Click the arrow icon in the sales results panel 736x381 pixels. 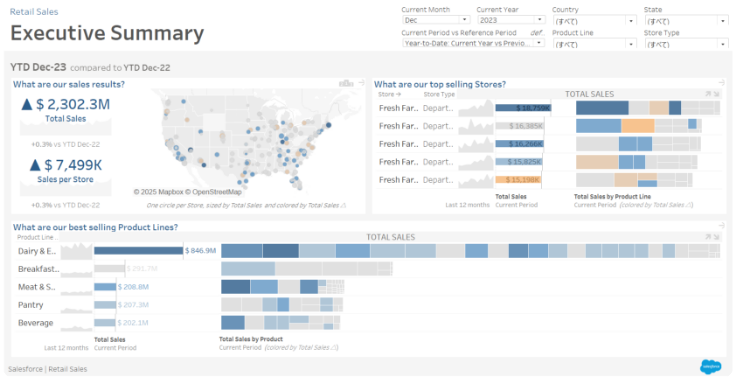pyautogui.click(x=361, y=83)
